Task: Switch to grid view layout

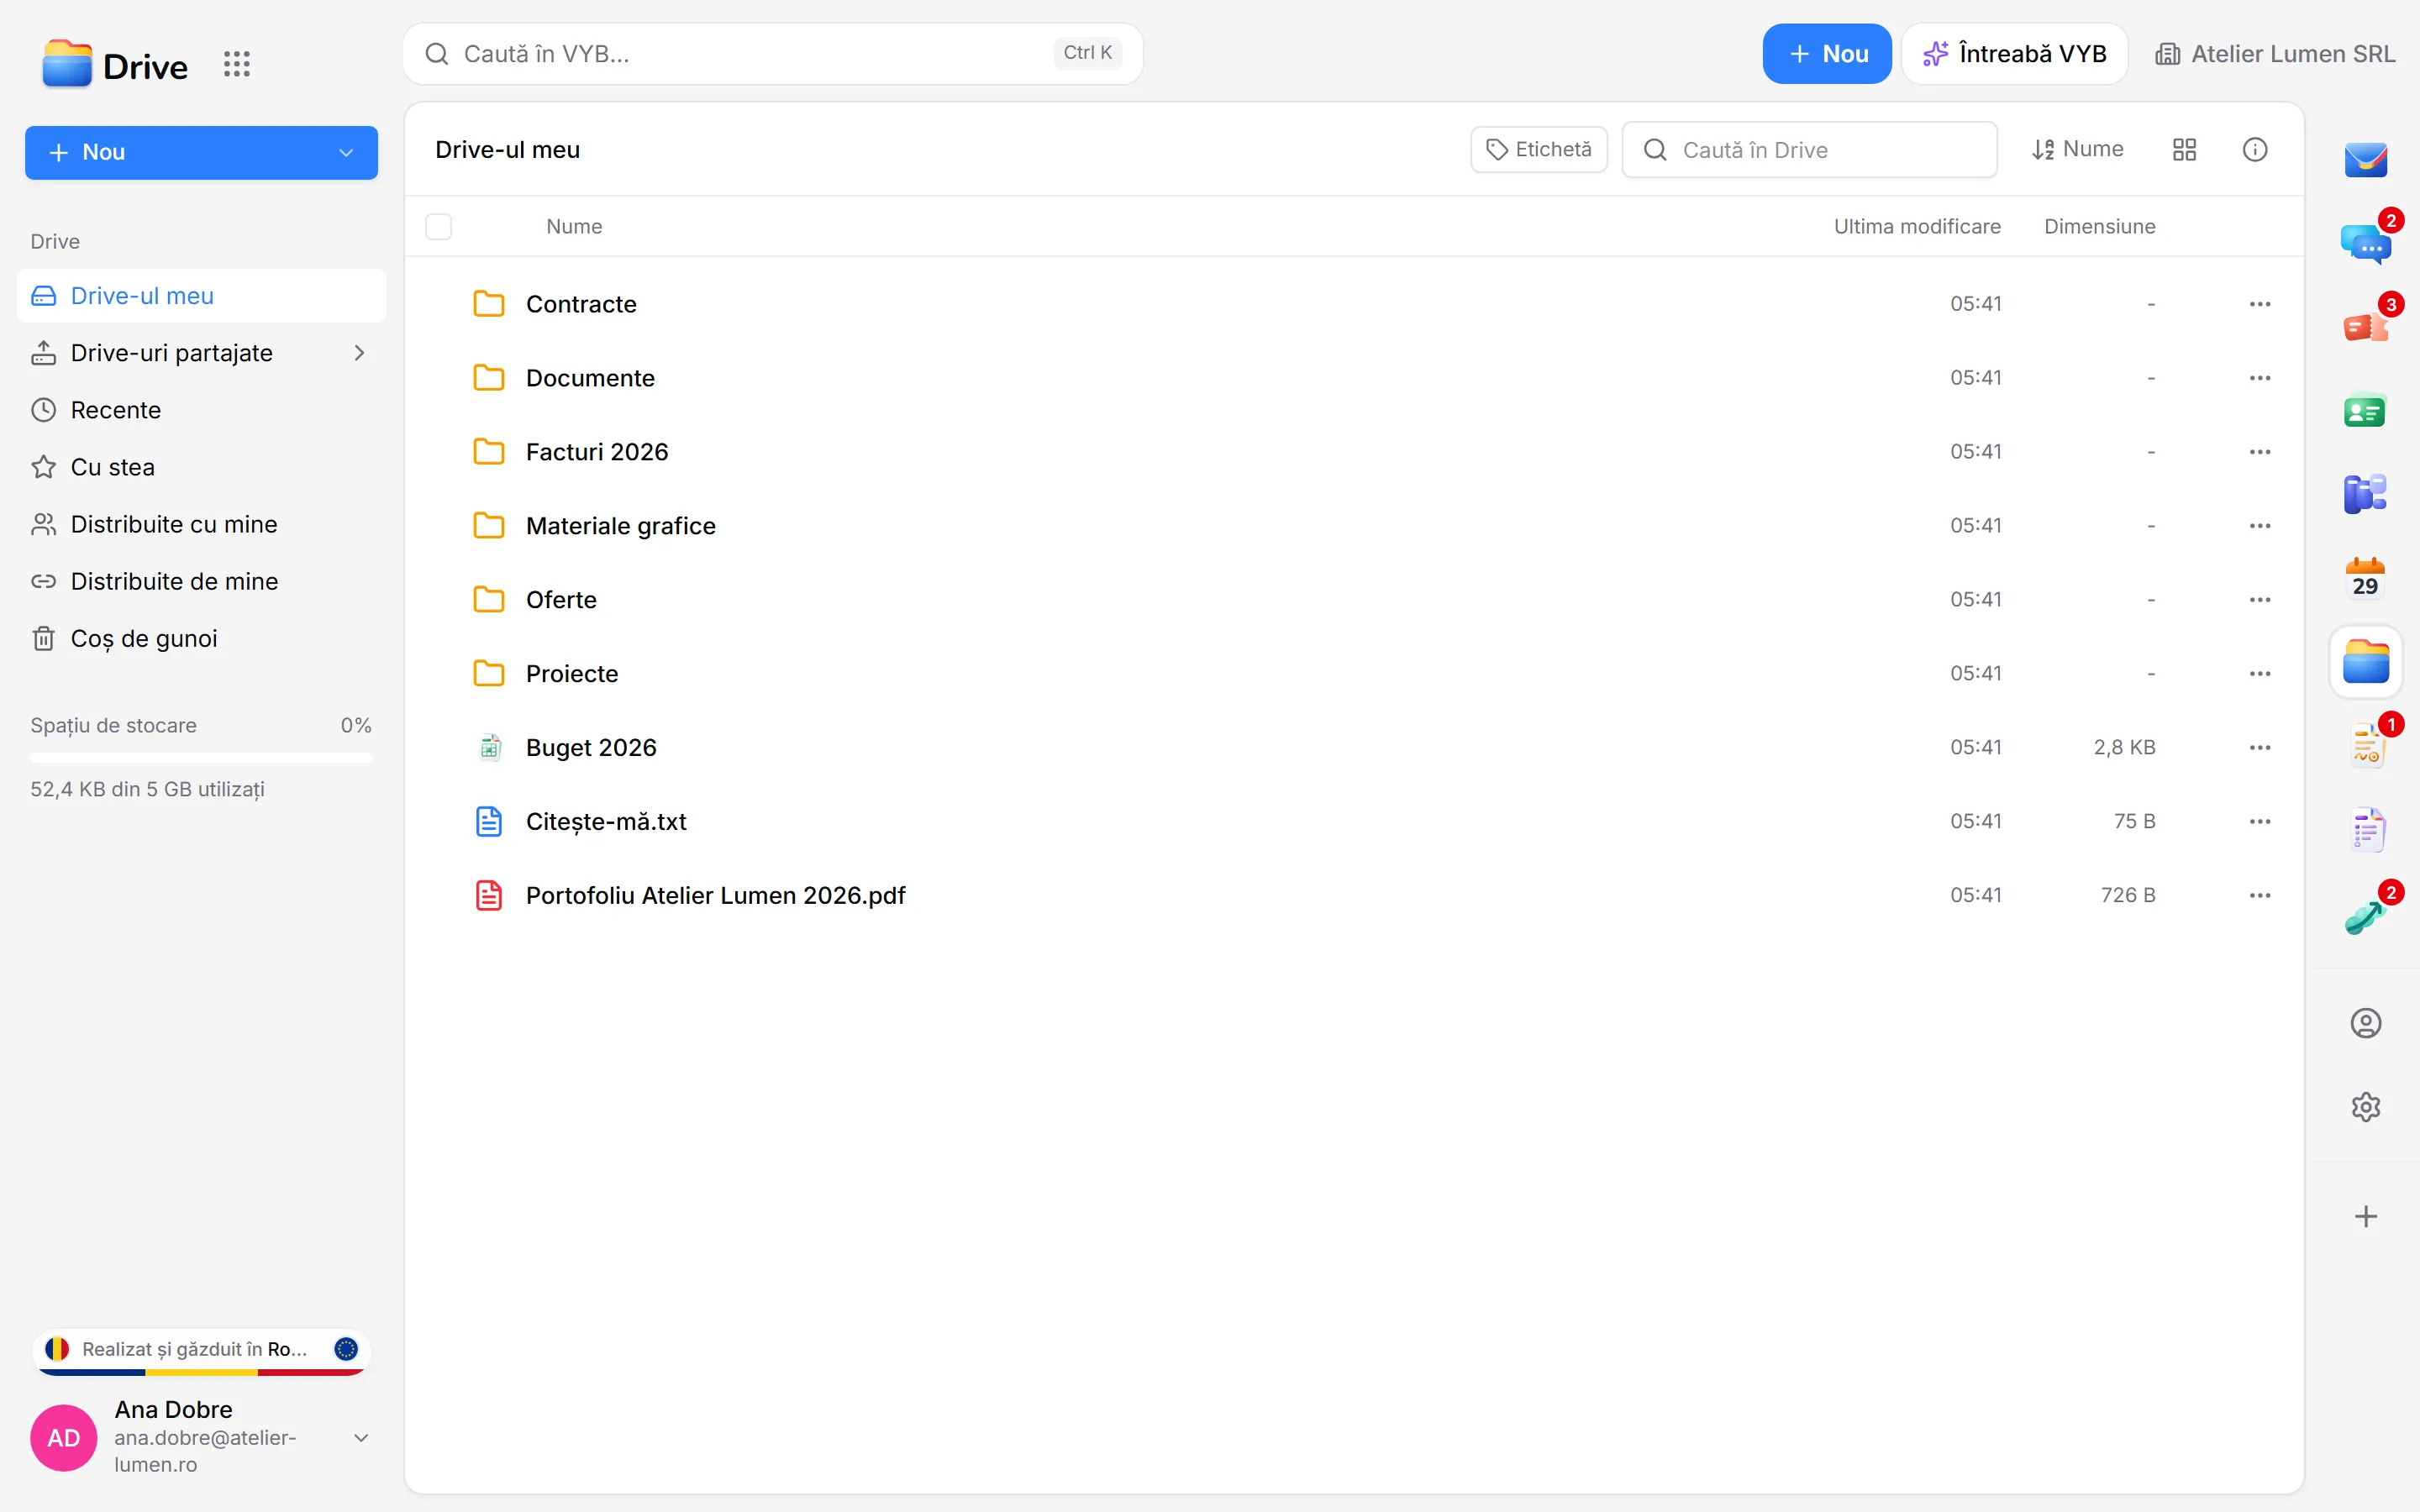Action: pos(2184,150)
